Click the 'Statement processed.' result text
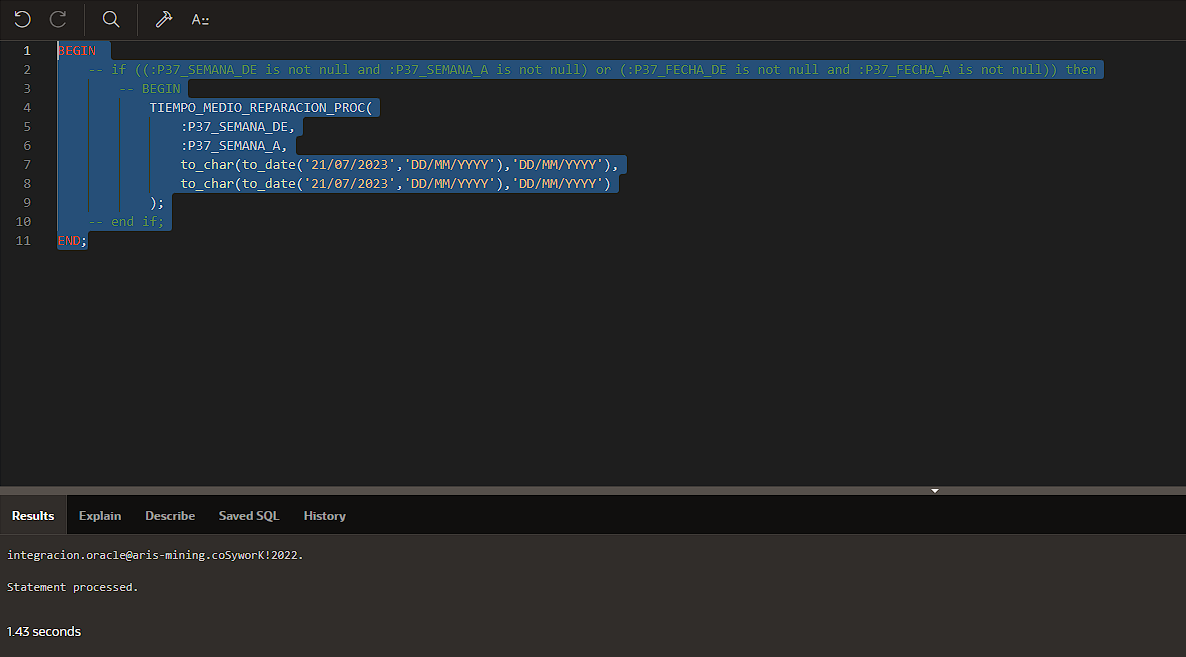The image size is (1186, 657). click(73, 587)
